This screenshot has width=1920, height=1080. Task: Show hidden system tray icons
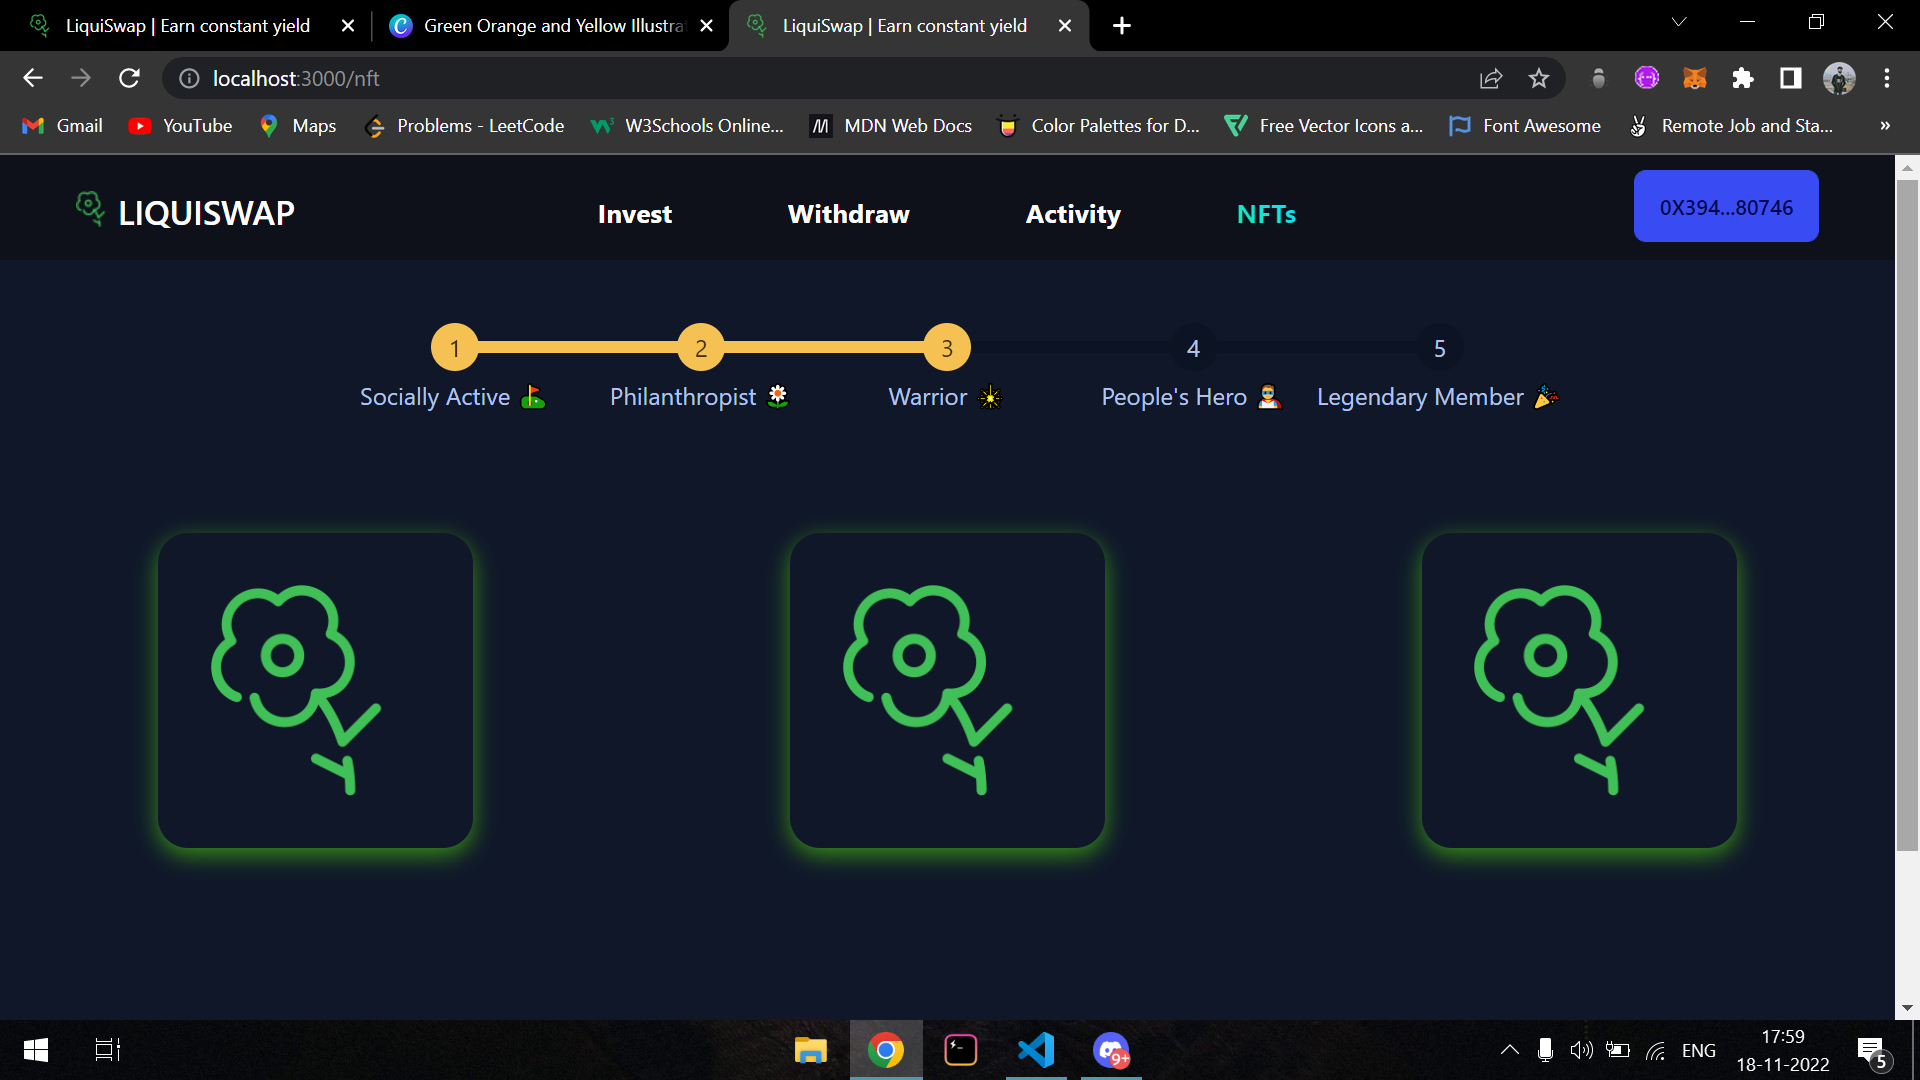click(x=1510, y=1050)
